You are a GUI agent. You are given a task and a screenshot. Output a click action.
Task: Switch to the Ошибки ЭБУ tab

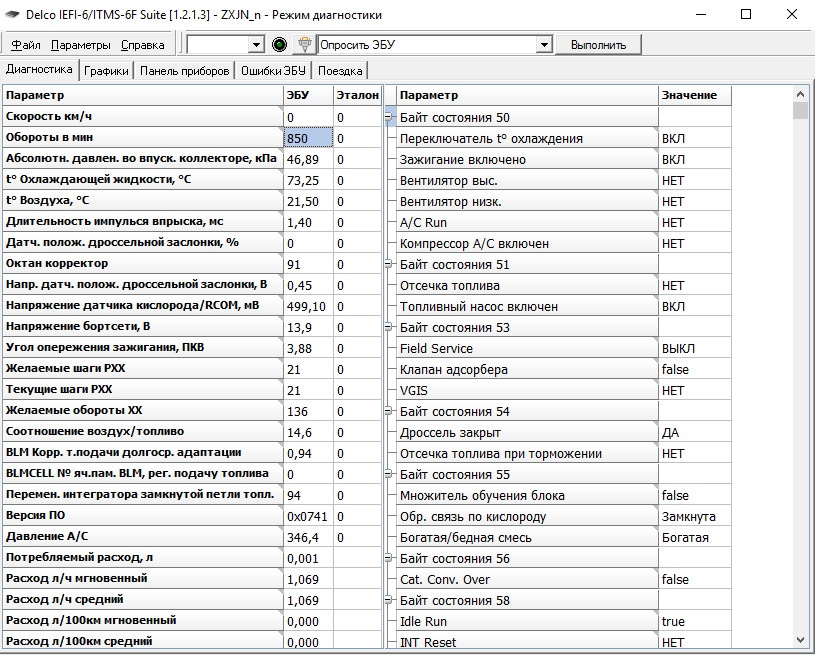click(273, 71)
